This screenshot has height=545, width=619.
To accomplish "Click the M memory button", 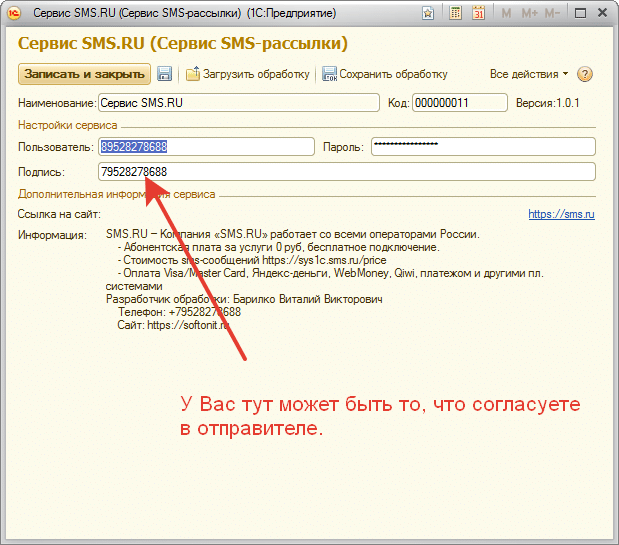I will click(x=506, y=14).
